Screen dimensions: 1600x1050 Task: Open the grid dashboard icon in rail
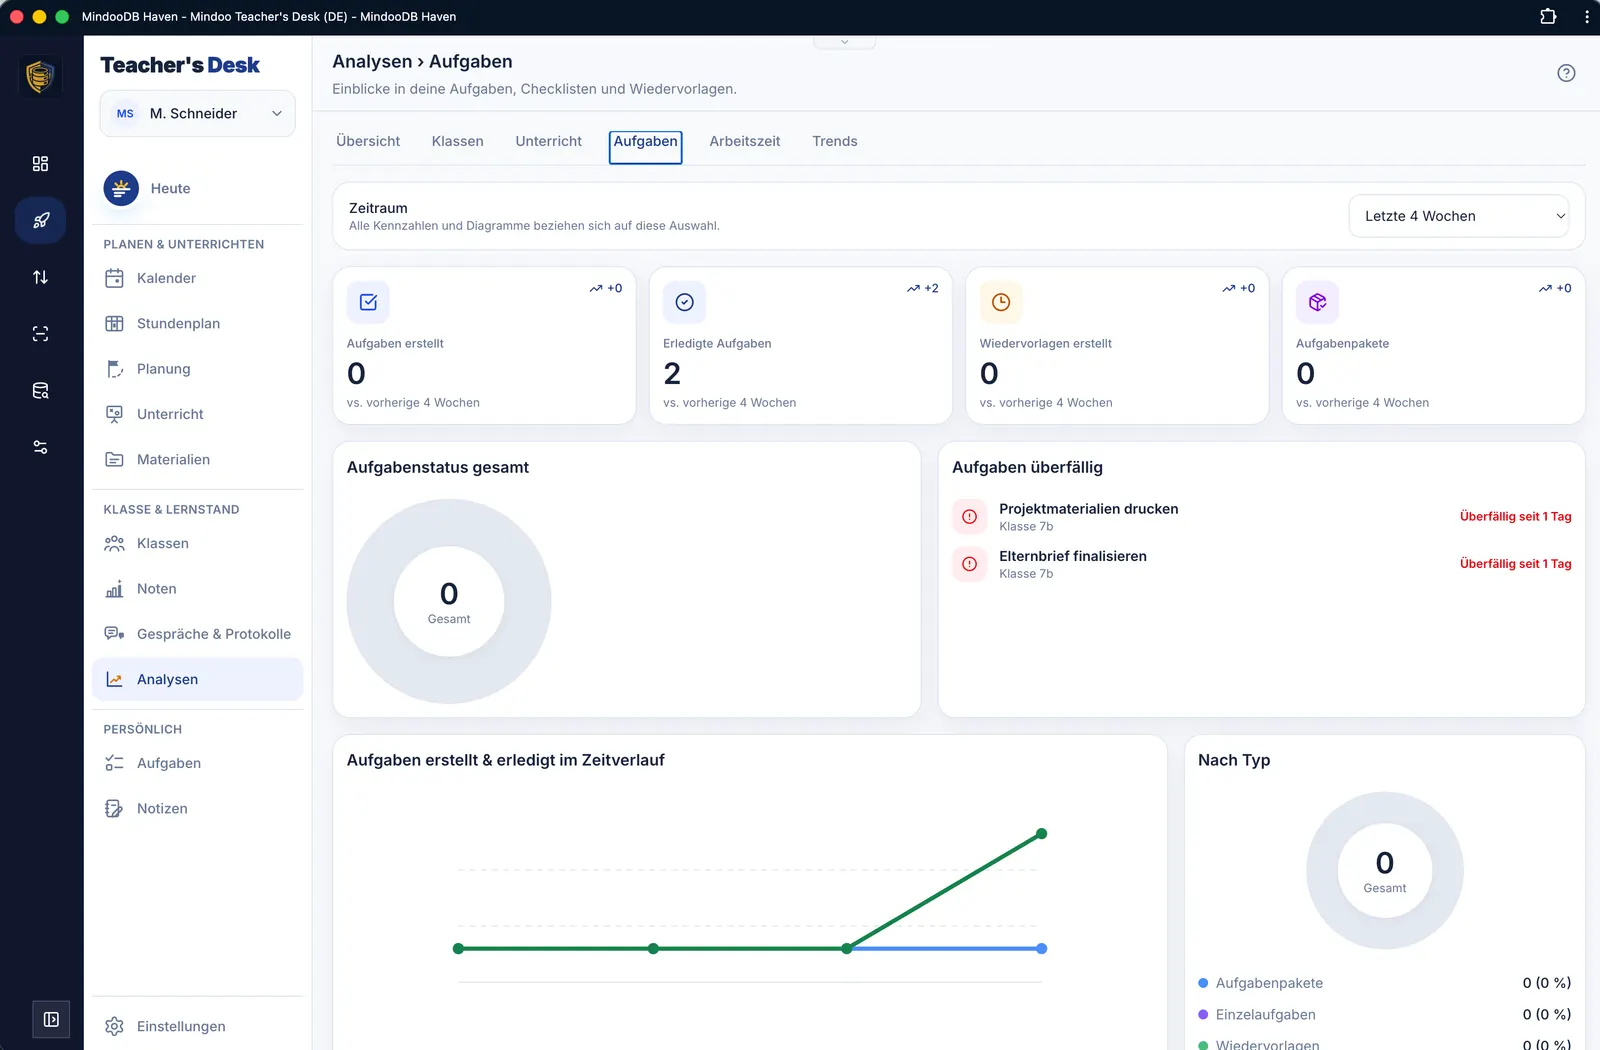(41, 164)
